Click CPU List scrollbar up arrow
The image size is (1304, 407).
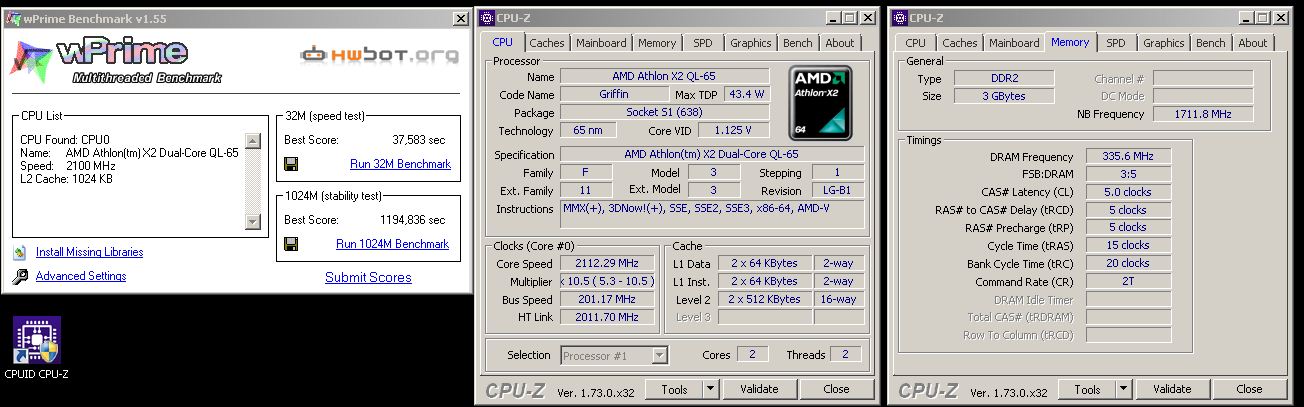point(253,141)
